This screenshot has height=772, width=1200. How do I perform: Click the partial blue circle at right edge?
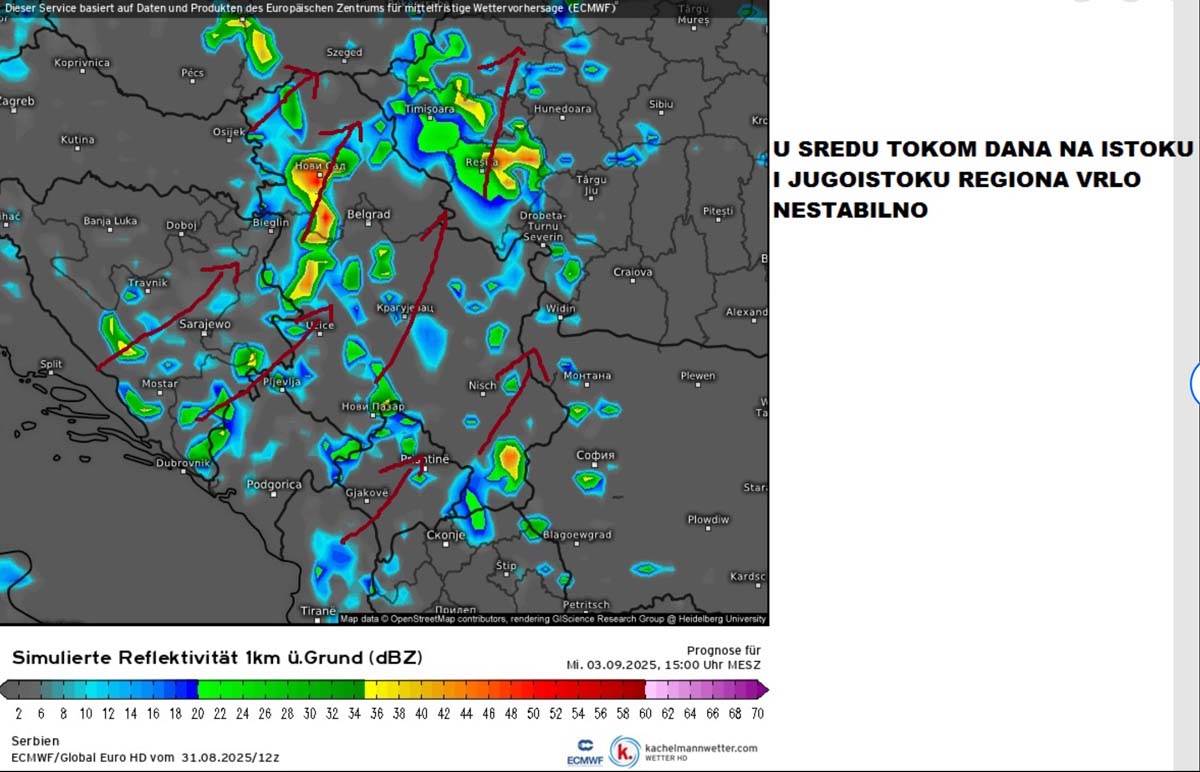[x=1195, y=383]
